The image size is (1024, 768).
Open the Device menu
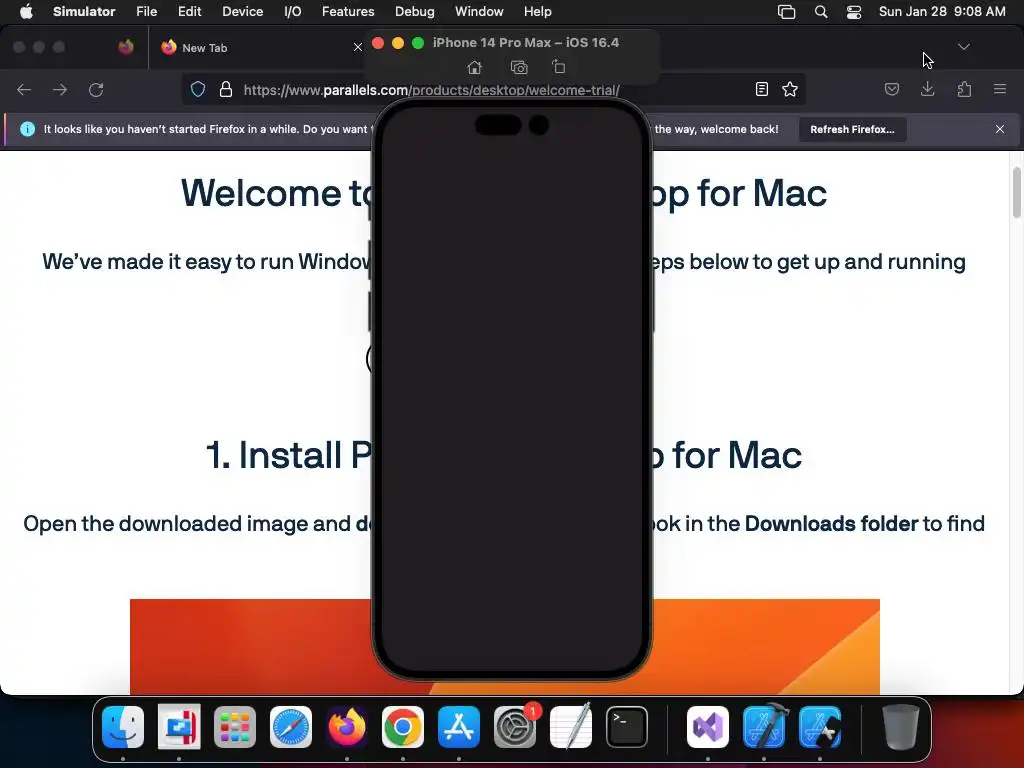[242, 12]
